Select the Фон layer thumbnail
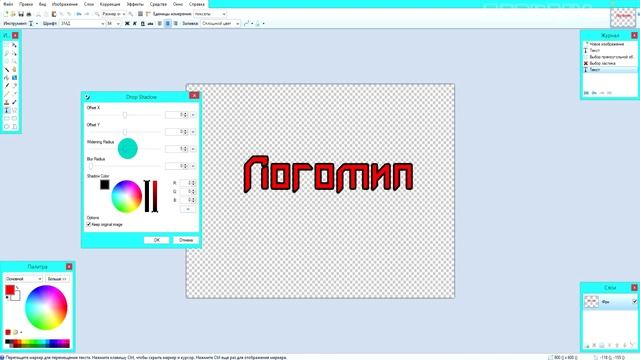640x360 pixels. coord(591,302)
